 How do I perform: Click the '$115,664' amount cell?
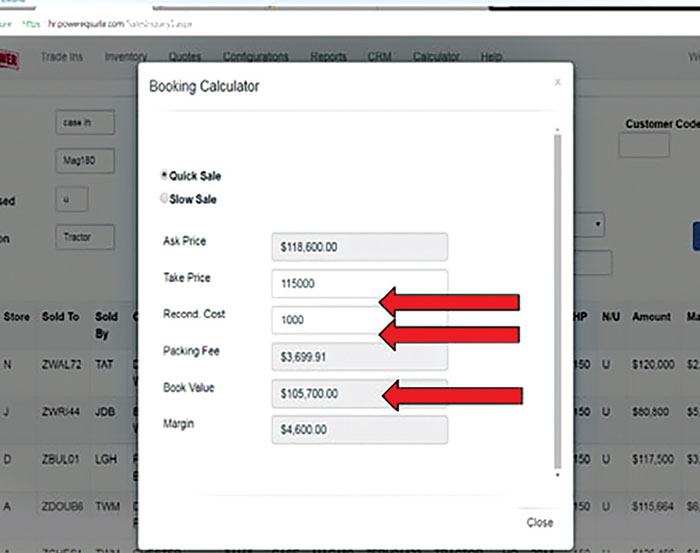pos(653,507)
